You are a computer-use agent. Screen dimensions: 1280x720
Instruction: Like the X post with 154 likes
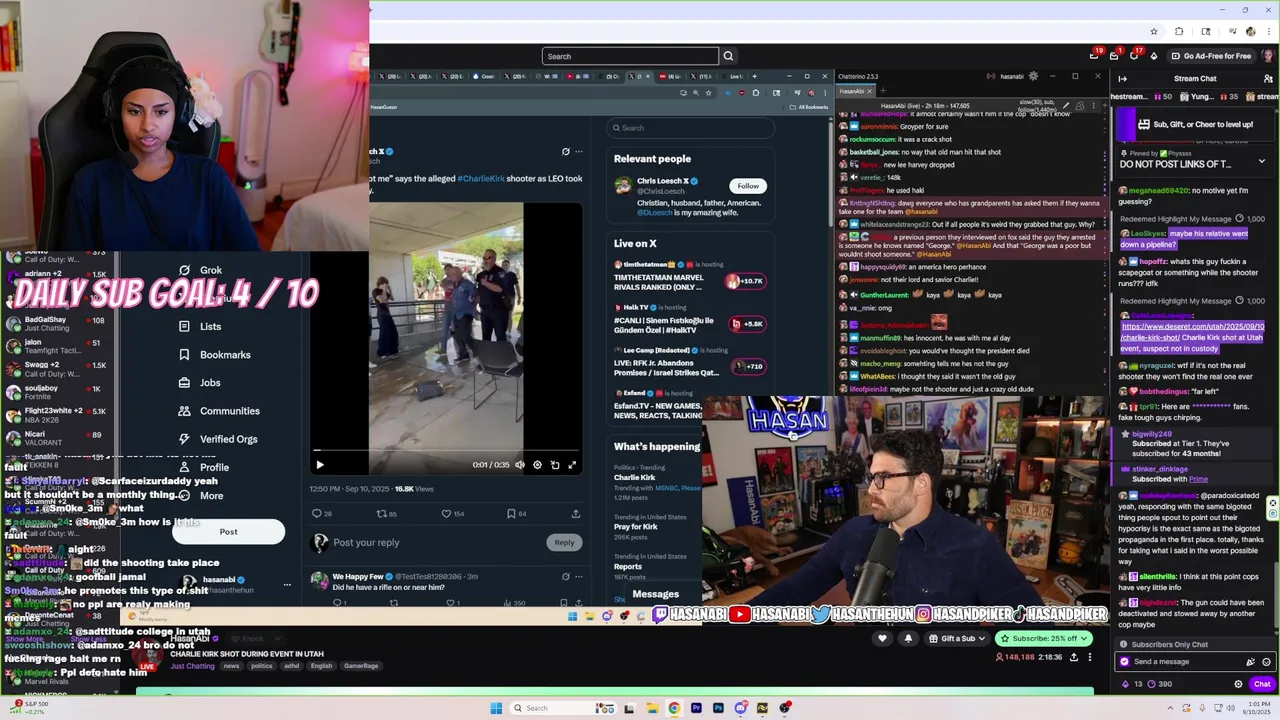[x=447, y=514]
